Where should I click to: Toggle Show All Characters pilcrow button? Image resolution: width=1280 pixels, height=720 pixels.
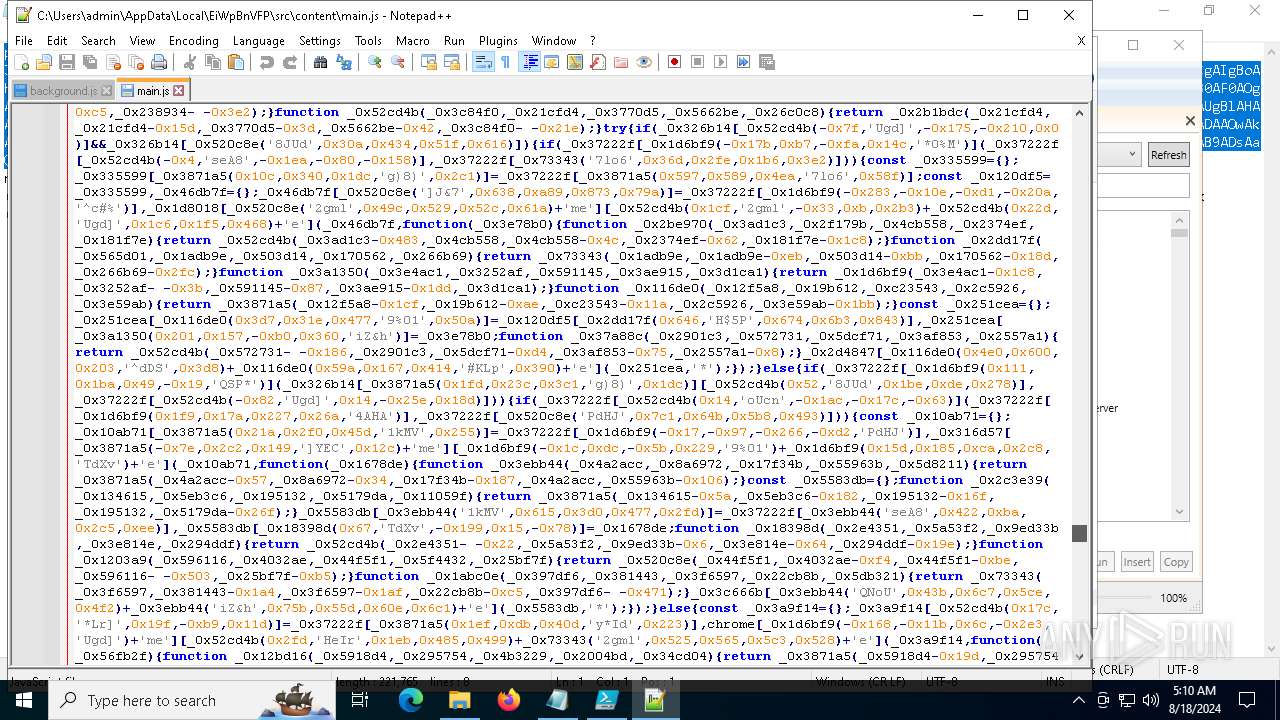[x=506, y=62]
